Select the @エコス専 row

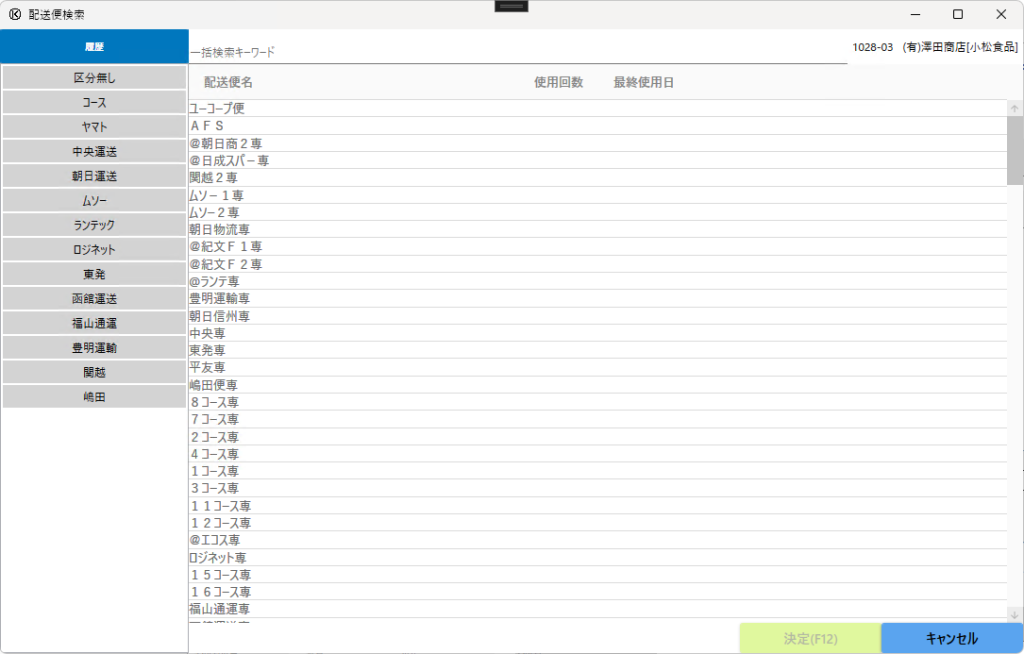[x=598, y=540]
